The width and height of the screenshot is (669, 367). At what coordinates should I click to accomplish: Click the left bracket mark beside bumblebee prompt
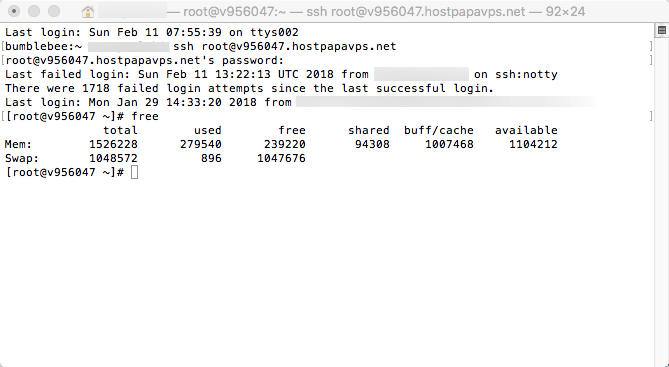click(3, 46)
